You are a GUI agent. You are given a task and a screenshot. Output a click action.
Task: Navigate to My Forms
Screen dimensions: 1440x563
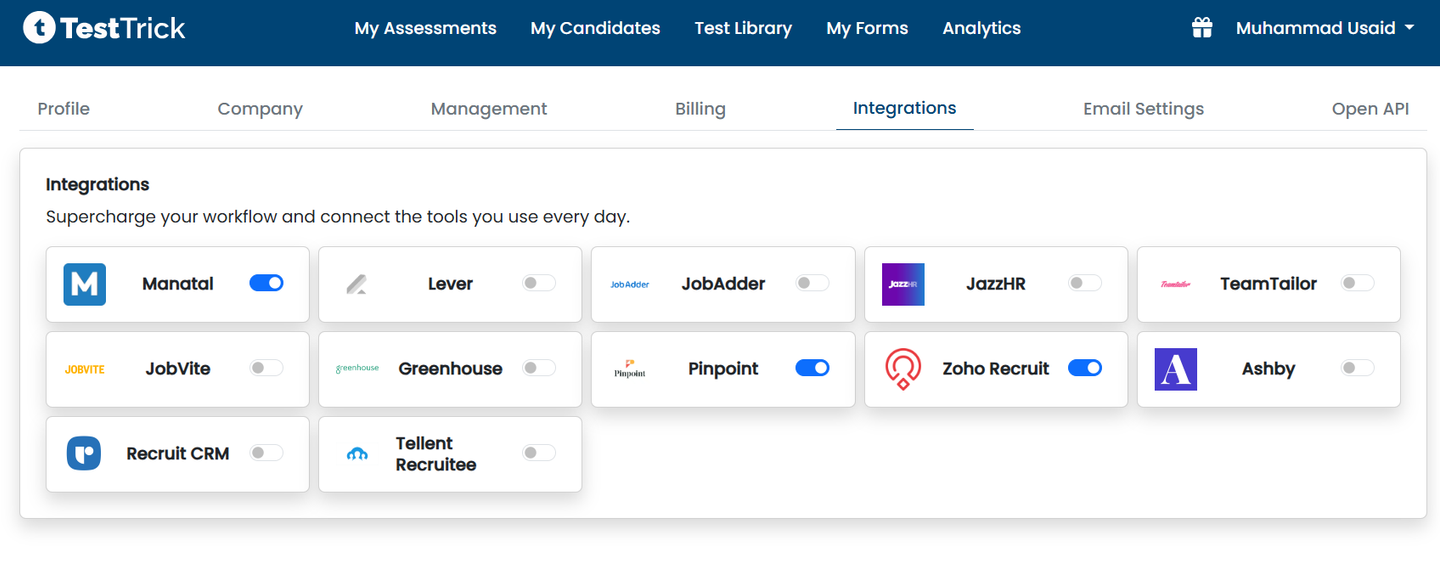[867, 28]
